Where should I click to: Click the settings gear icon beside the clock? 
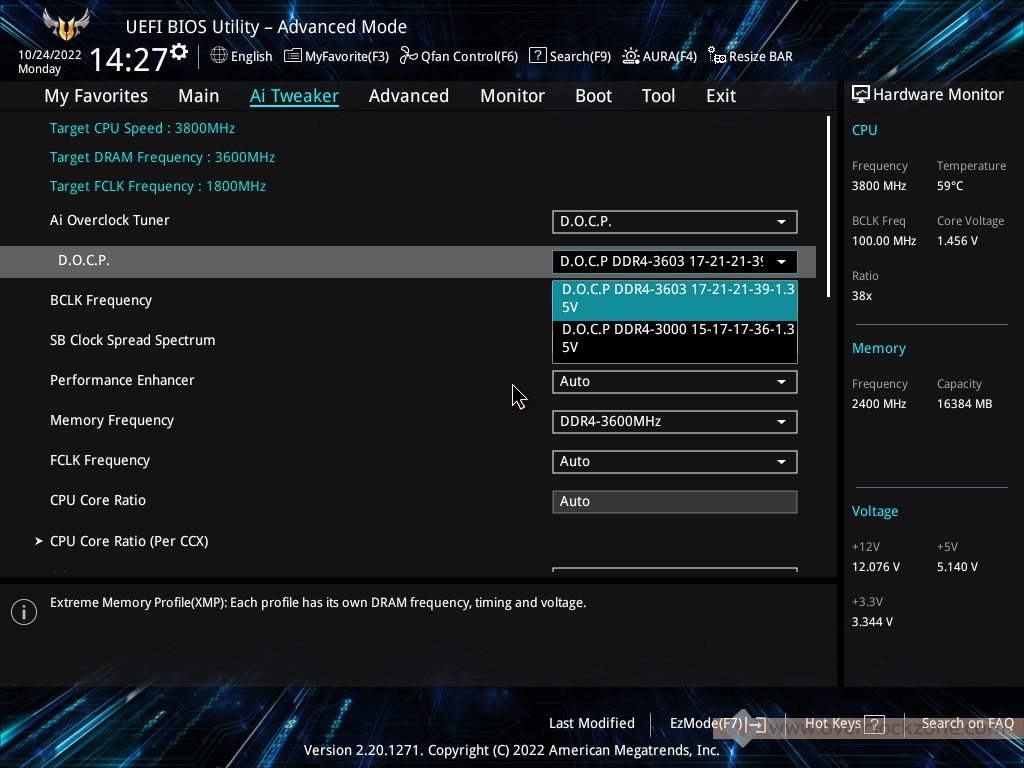[x=179, y=51]
